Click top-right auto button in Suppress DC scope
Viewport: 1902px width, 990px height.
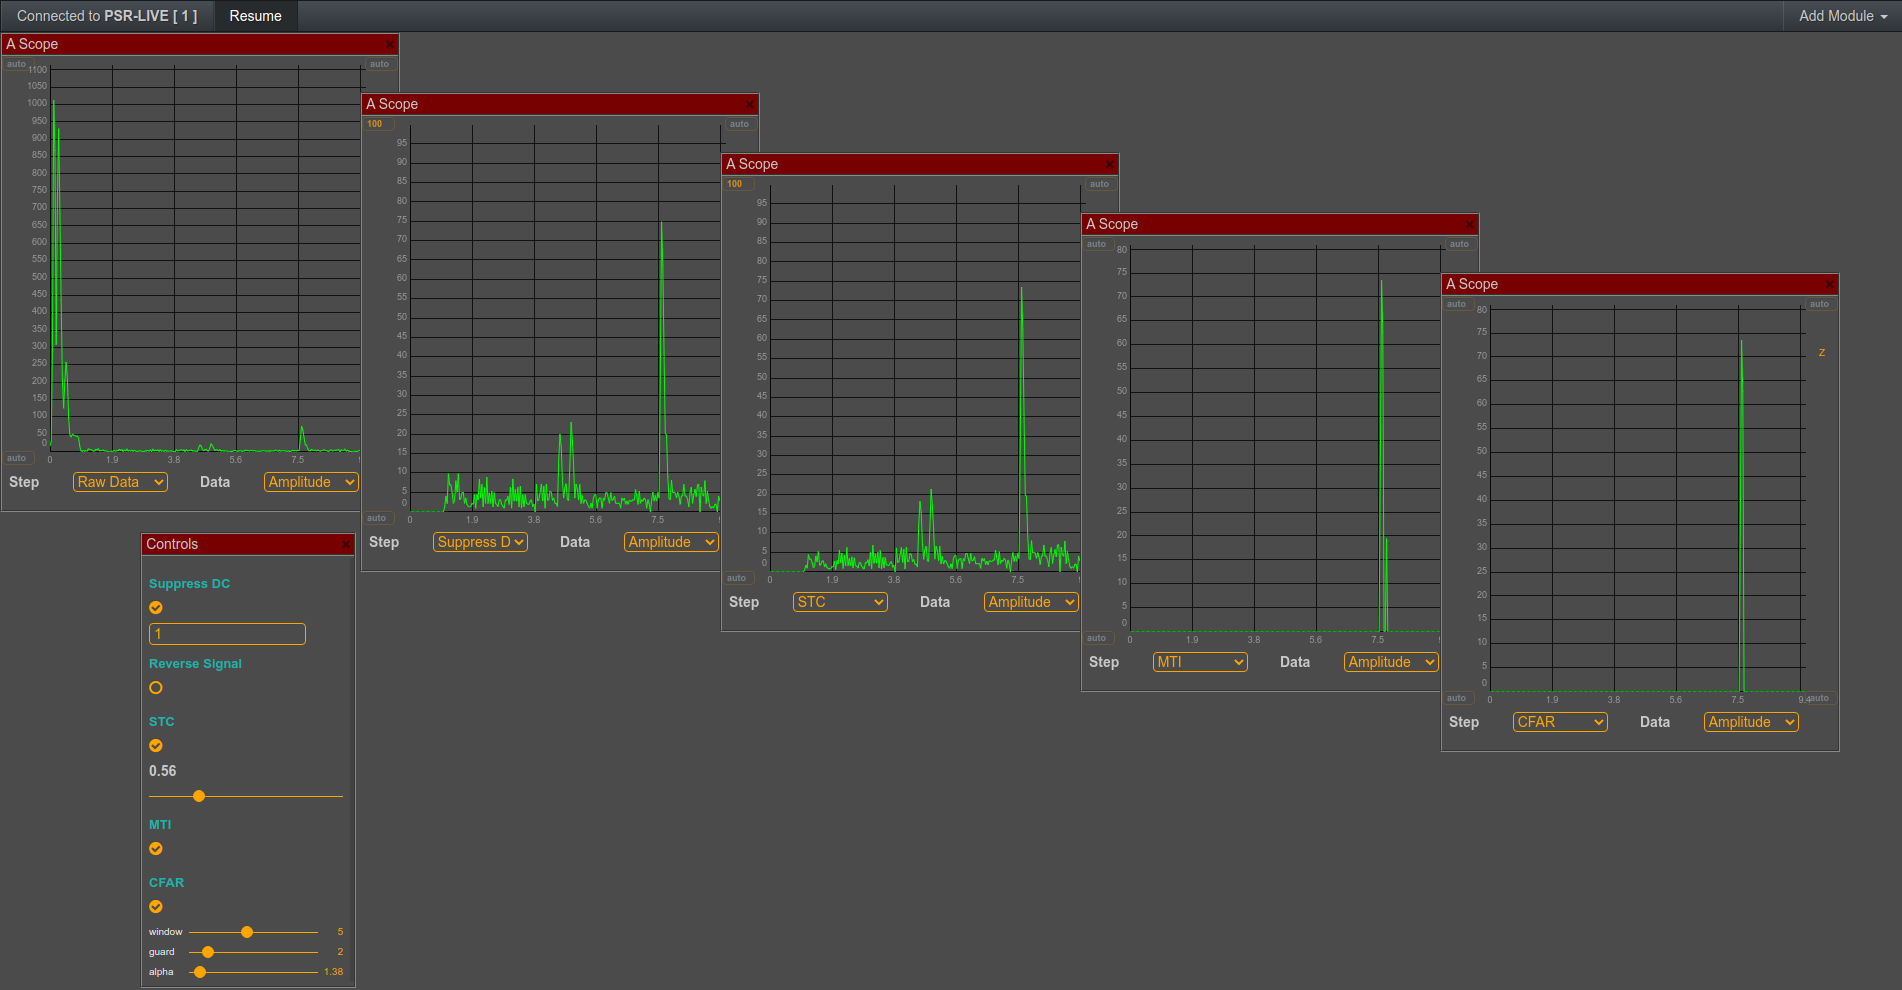(x=739, y=124)
